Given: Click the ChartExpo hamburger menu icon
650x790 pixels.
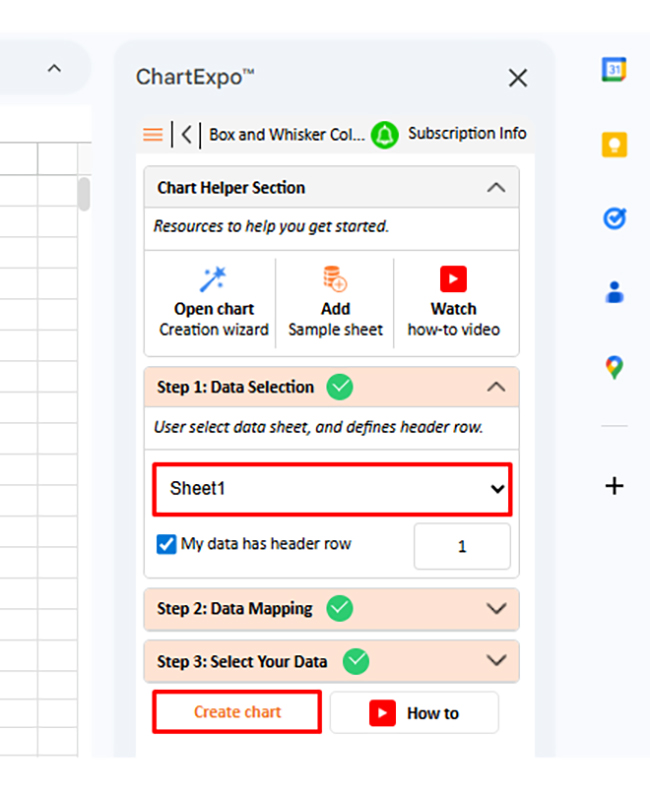Looking at the screenshot, I should coord(153,135).
